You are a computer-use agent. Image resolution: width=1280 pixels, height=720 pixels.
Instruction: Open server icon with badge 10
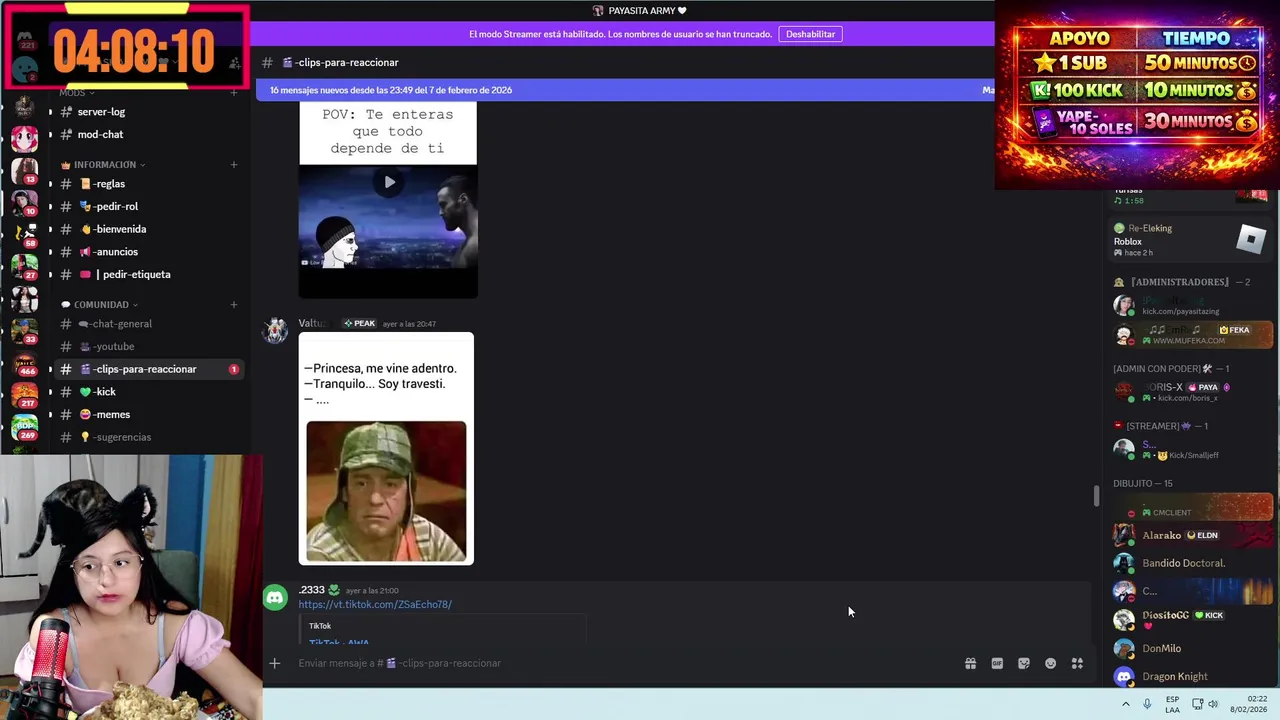coord(24,203)
